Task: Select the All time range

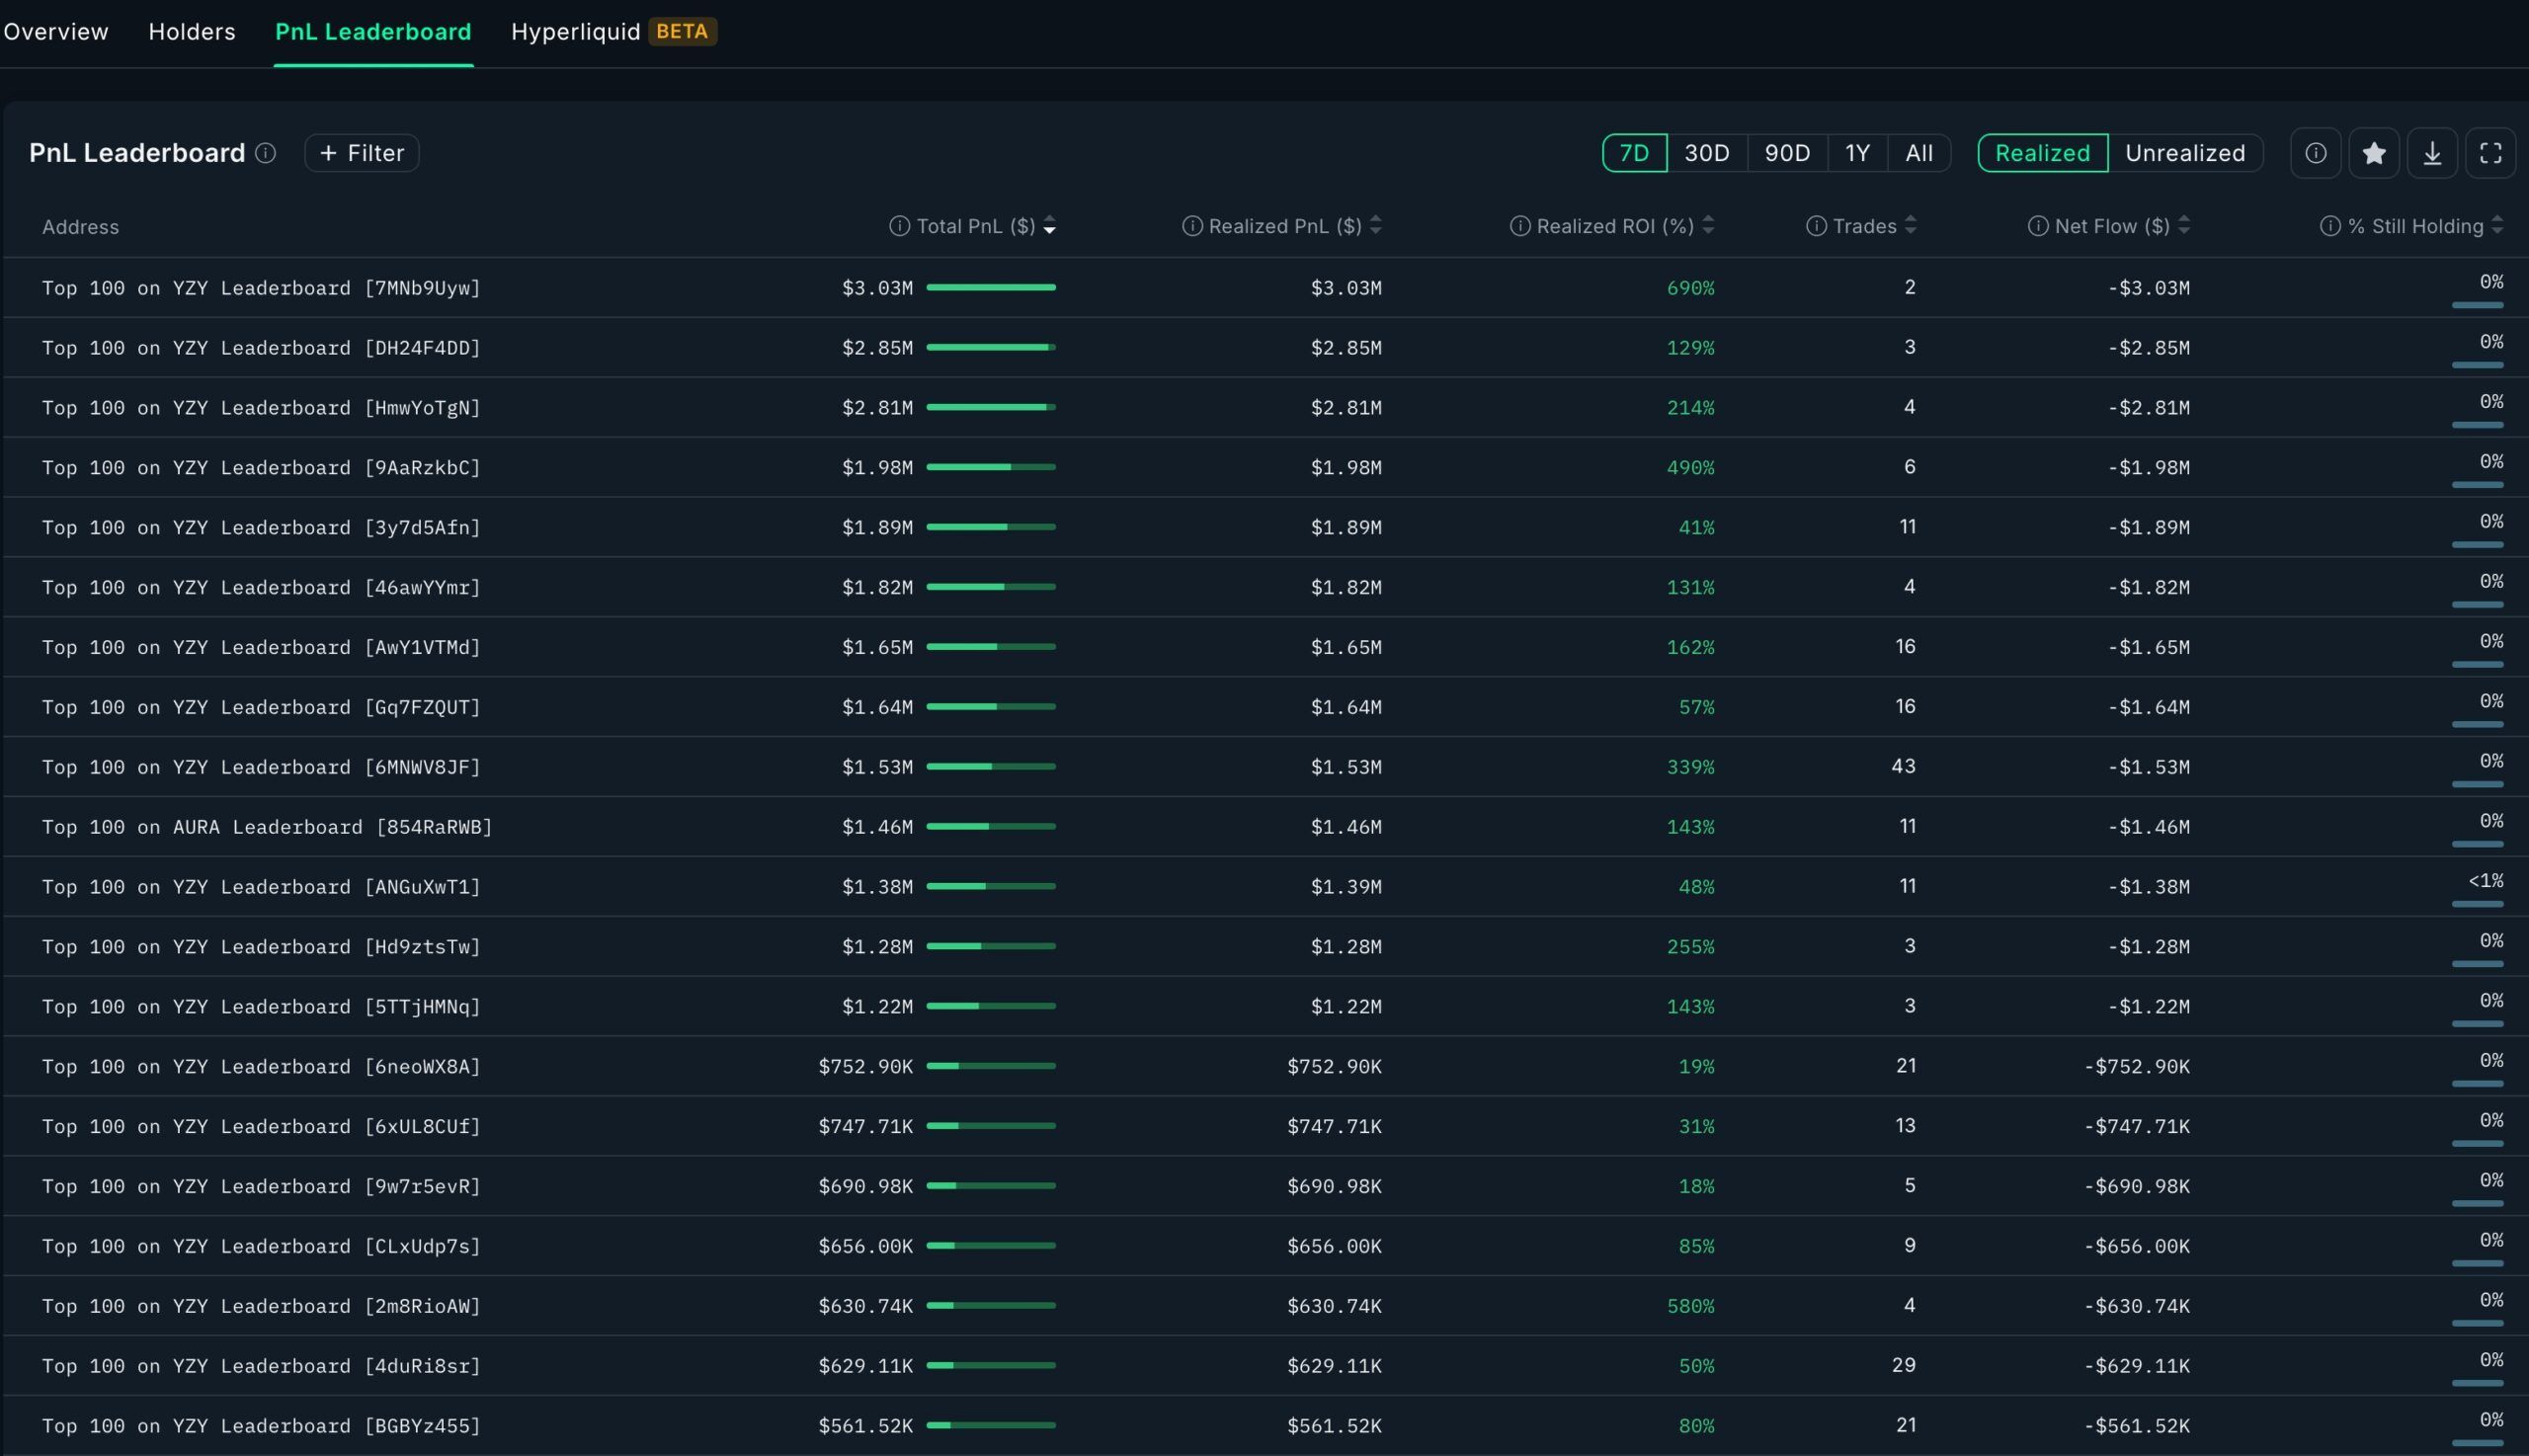Action: click(1918, 153)
